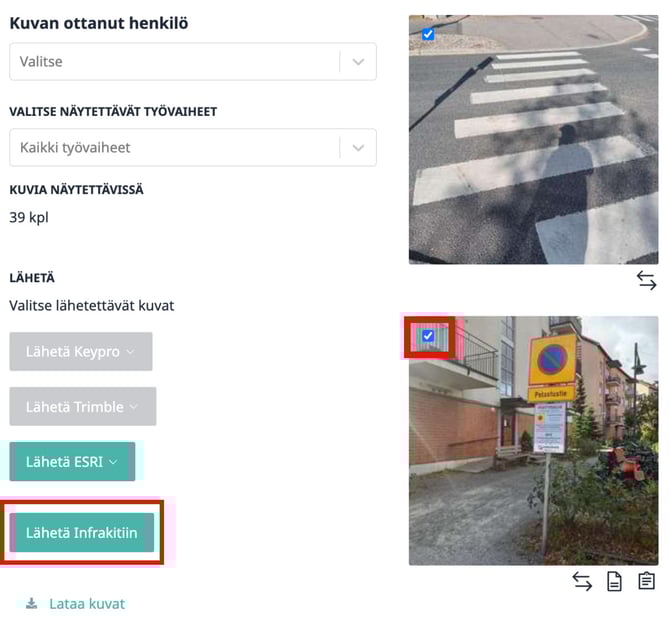Open document icon under street sign photo
Image resolution: width=670 pixels, height=624 pixels.
point(614,582)
